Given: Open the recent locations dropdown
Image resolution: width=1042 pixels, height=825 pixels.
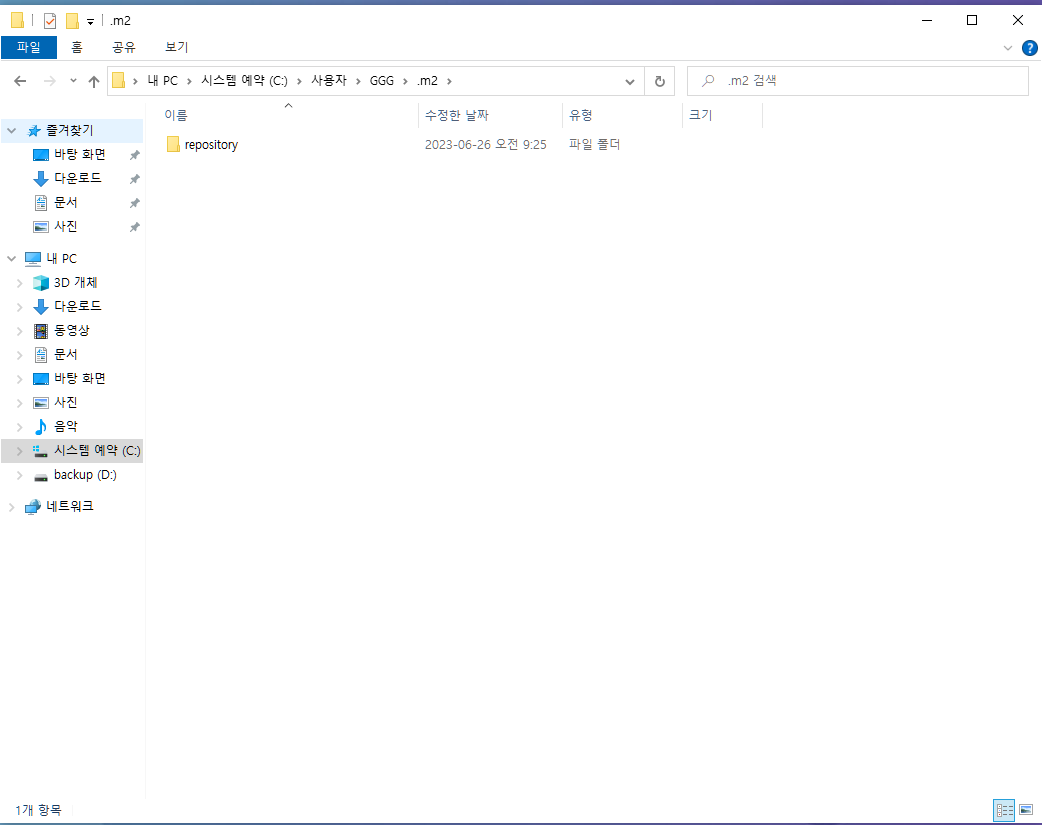Looking at the screenshot, I should coord(73,81).
